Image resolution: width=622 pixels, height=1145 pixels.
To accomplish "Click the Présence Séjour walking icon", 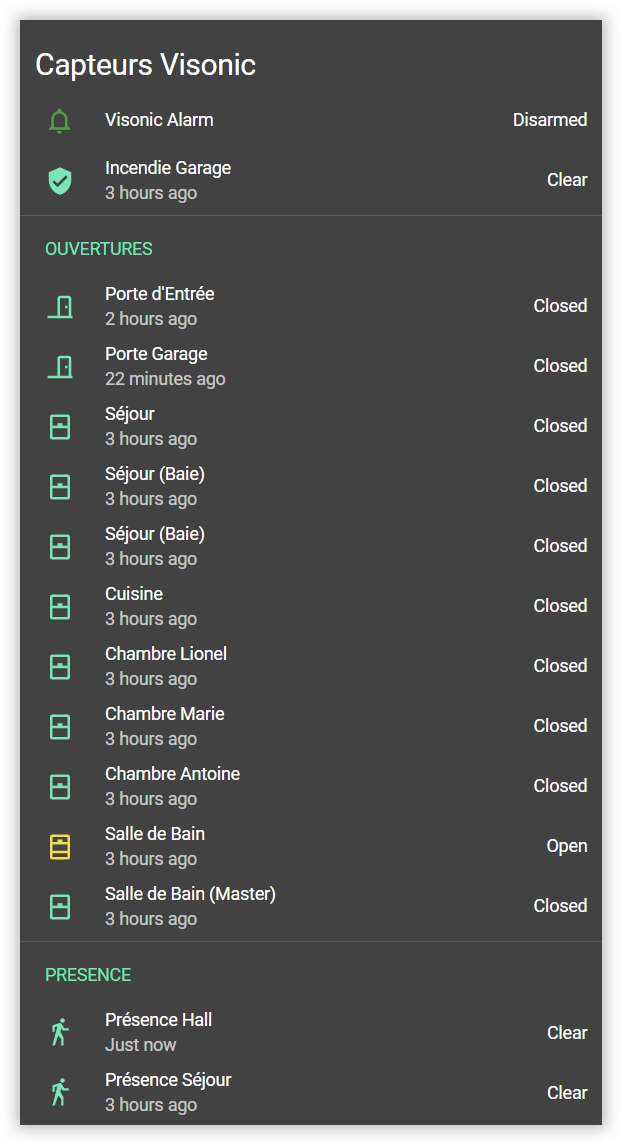I will (x=60, y=1093).
